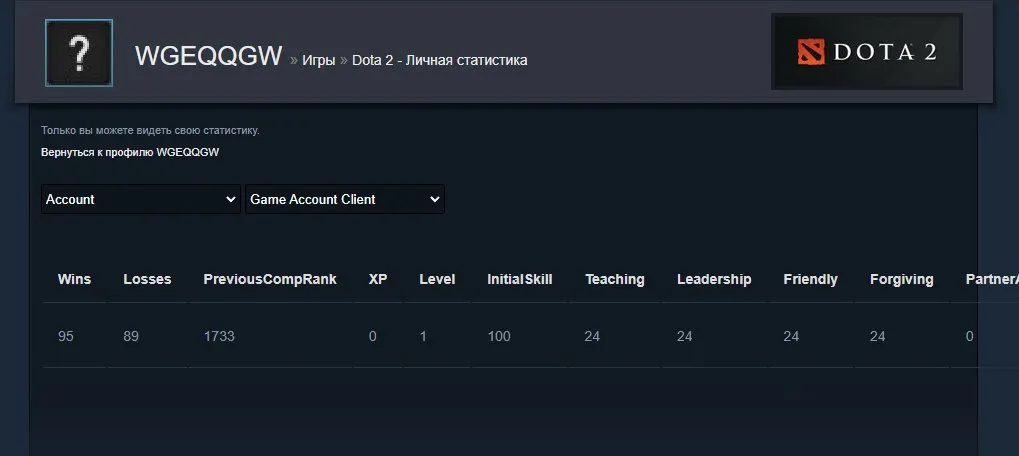Click the PreviousCompRank column header
1019x456 pixels.
point(270,279)
